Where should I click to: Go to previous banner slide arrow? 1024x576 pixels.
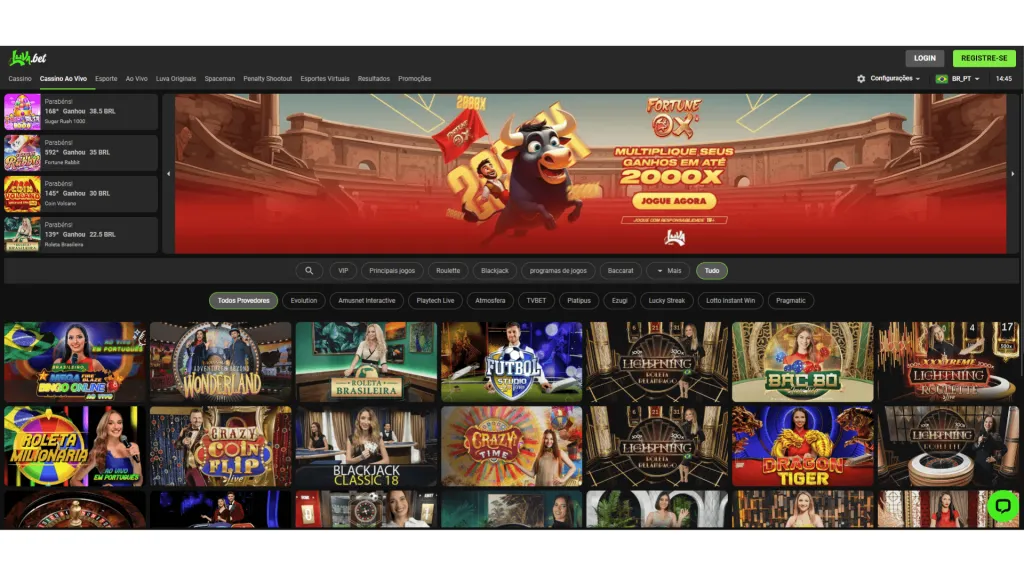(x=168, y=174)
